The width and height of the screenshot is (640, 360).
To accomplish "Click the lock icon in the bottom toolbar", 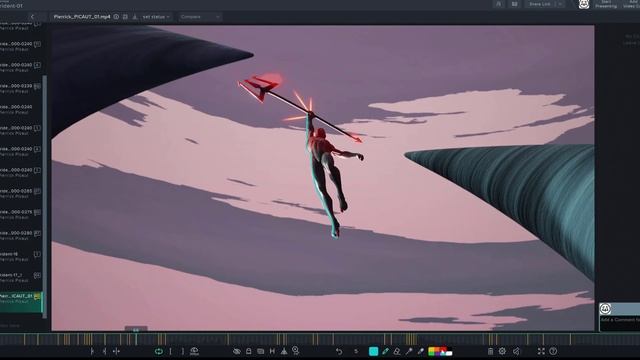I will point(248,351).
